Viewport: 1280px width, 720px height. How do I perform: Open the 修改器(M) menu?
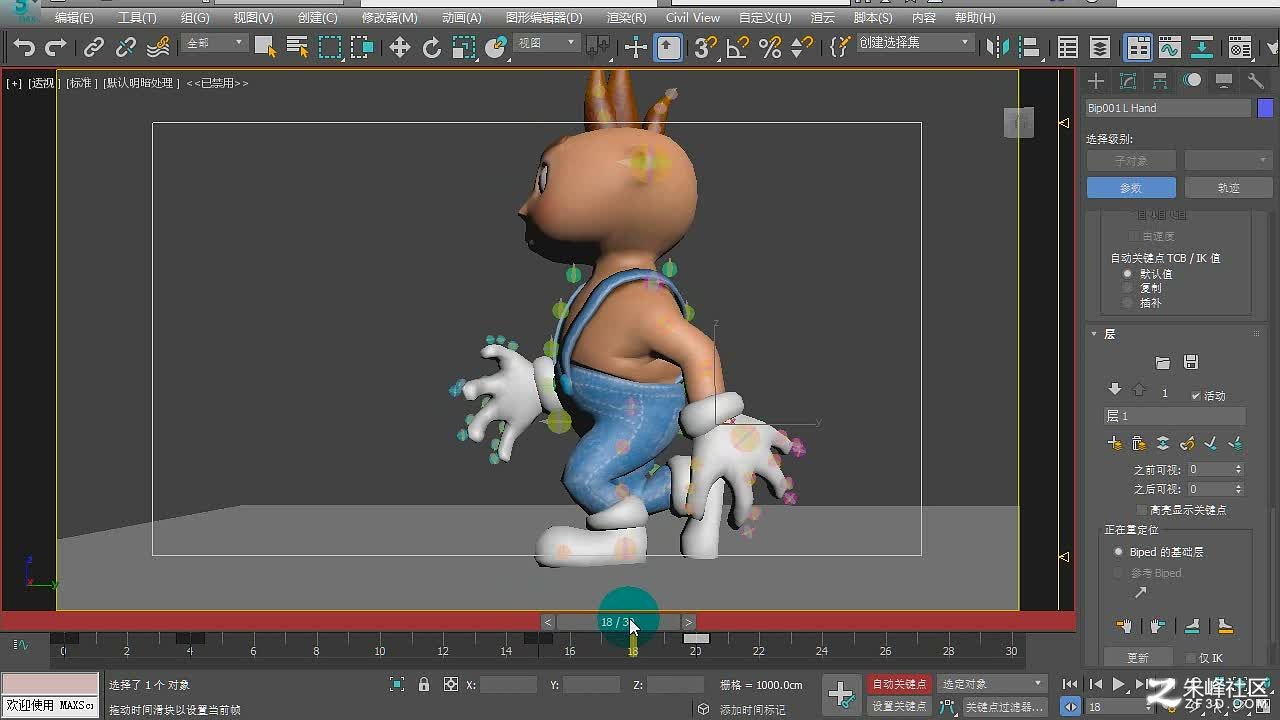[x=390, y=18]
